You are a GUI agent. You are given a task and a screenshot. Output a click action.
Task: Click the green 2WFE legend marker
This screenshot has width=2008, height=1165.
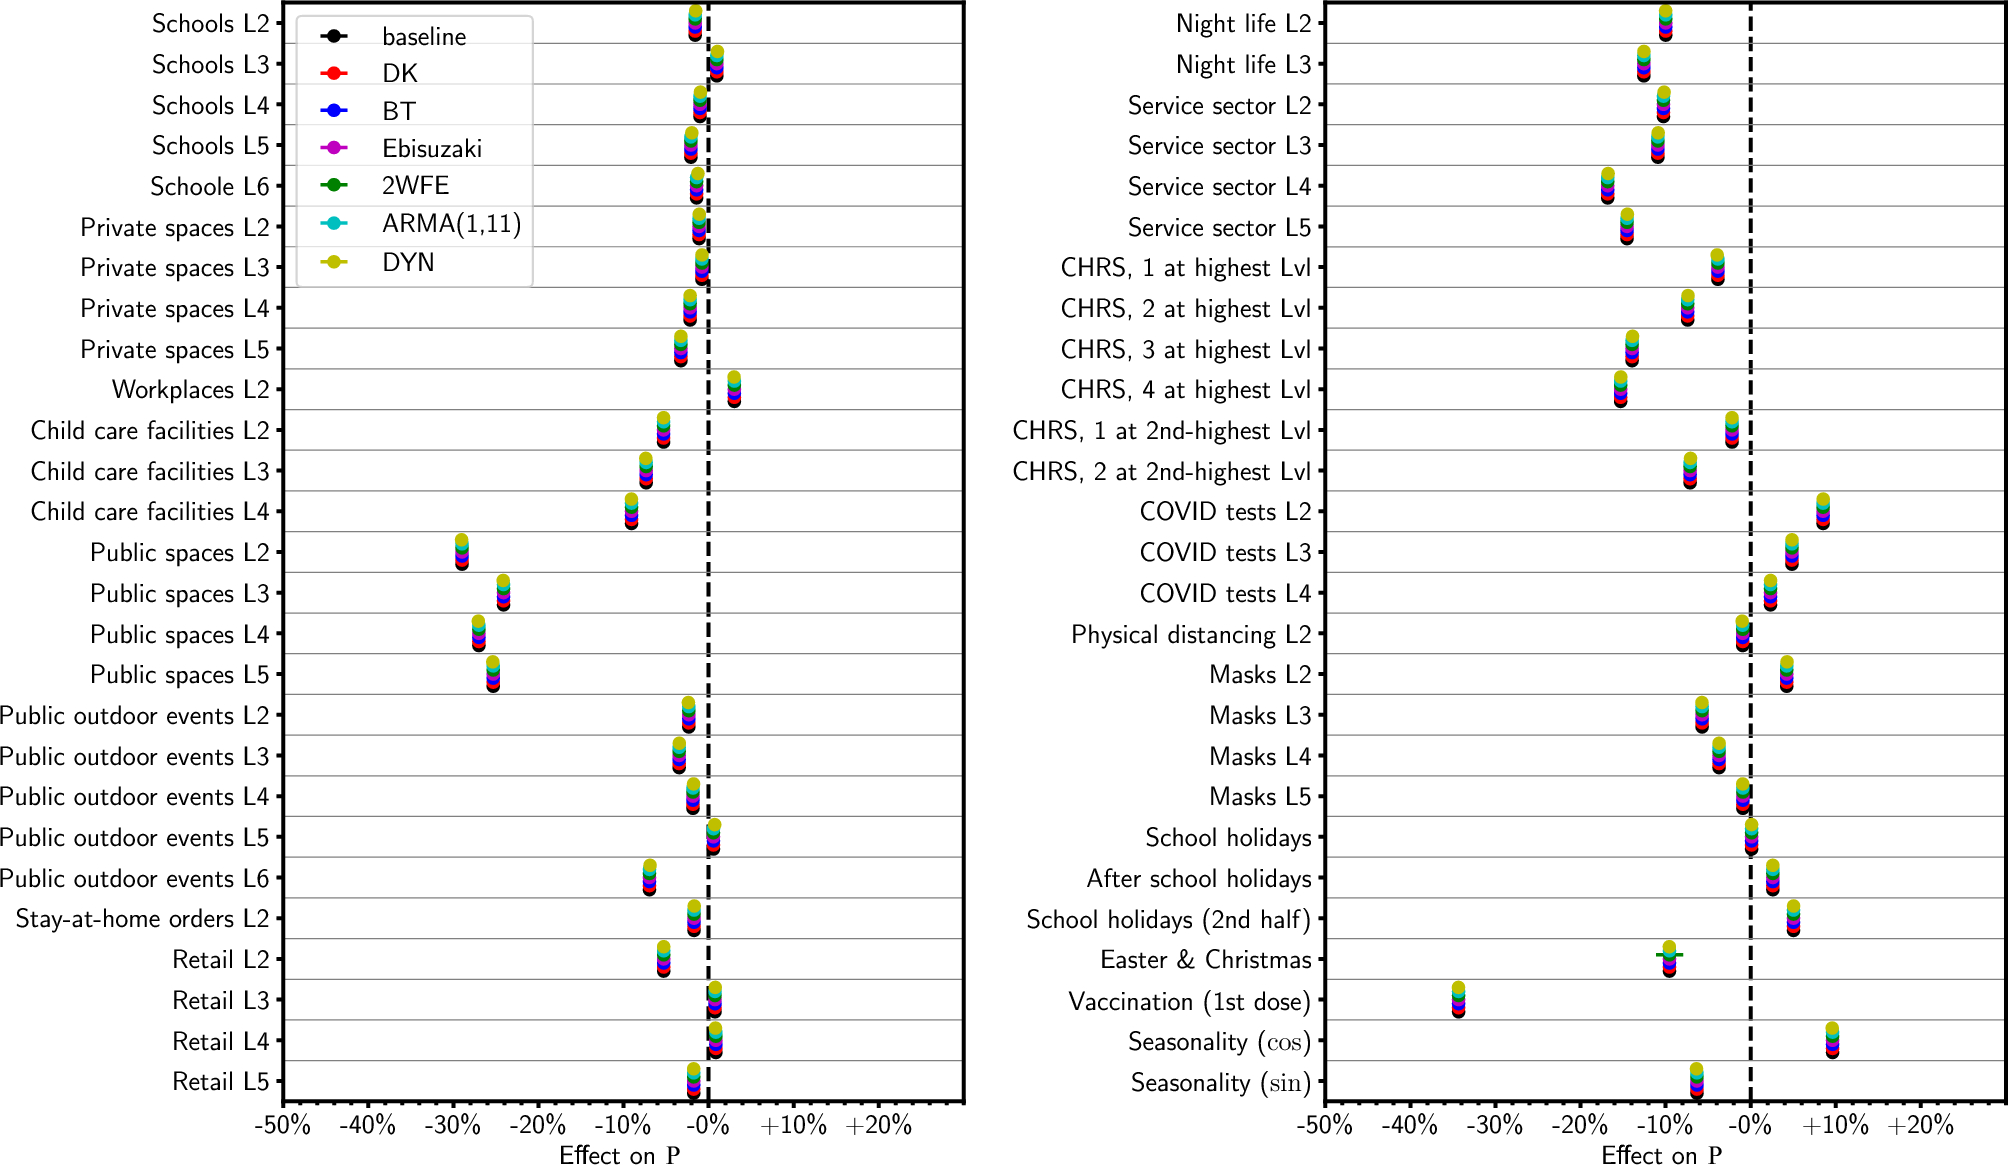coord(334,185)
